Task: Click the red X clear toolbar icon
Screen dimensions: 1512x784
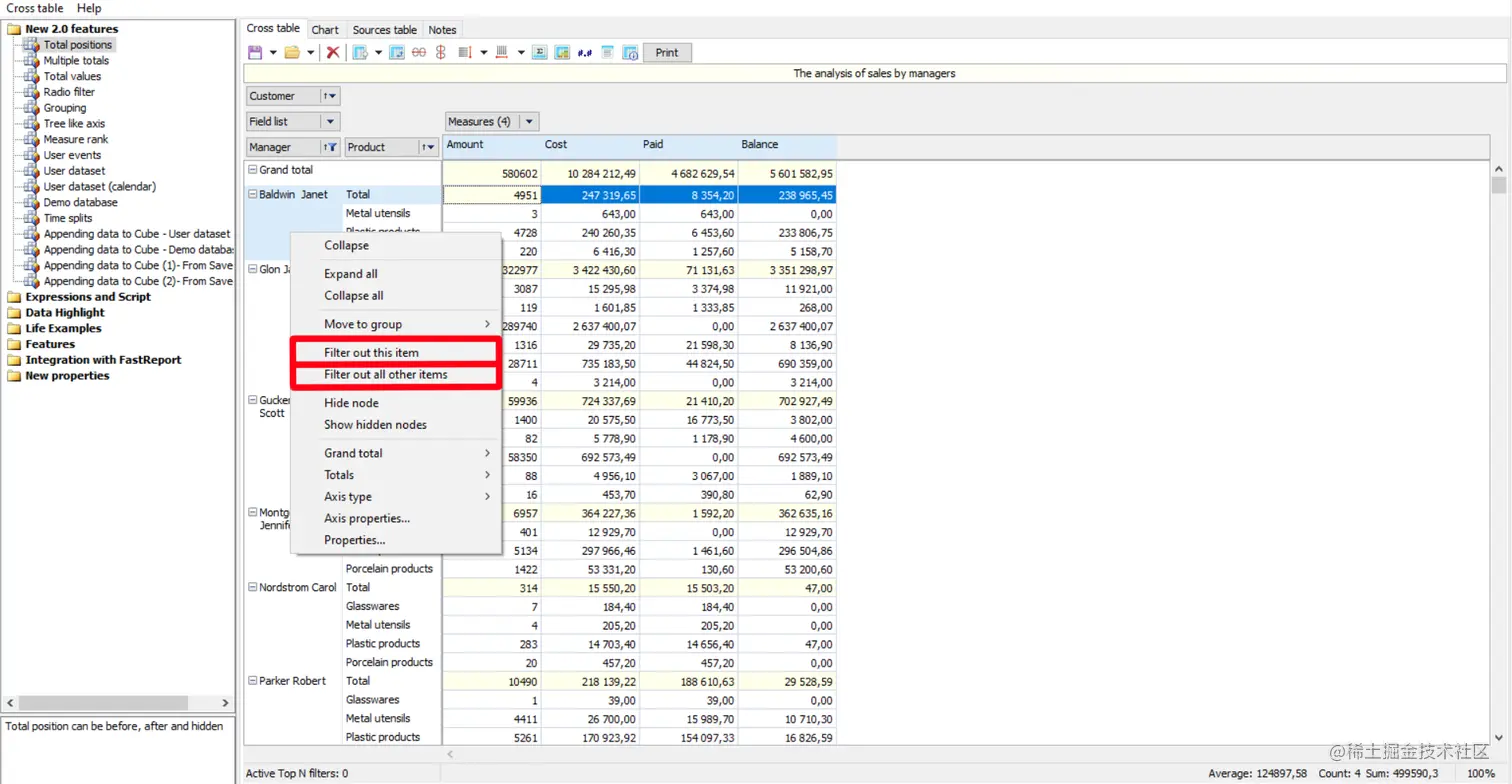Action: [x=333, y=53]
